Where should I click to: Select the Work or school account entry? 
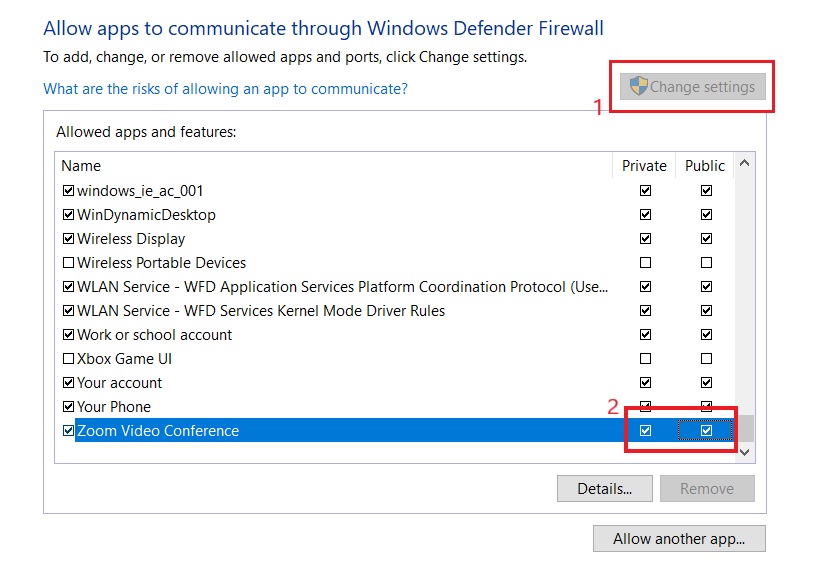[154, 335]
